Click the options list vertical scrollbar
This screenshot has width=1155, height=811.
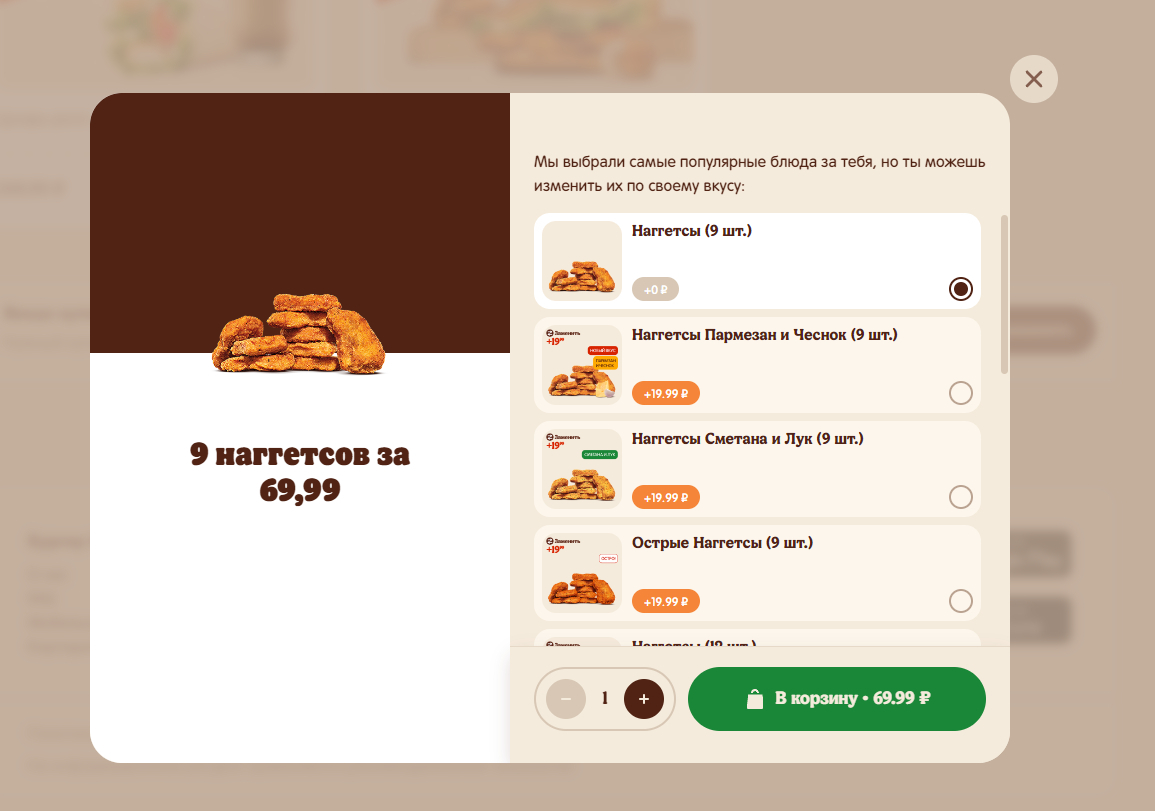(x=1004, y=295)
